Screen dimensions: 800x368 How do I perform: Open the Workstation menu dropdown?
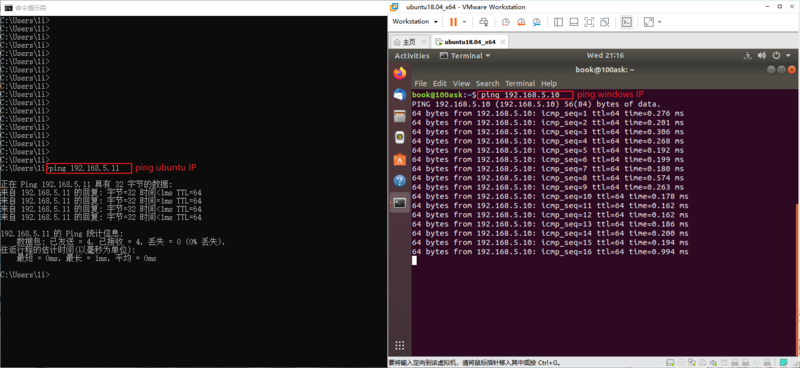point(415,22)
